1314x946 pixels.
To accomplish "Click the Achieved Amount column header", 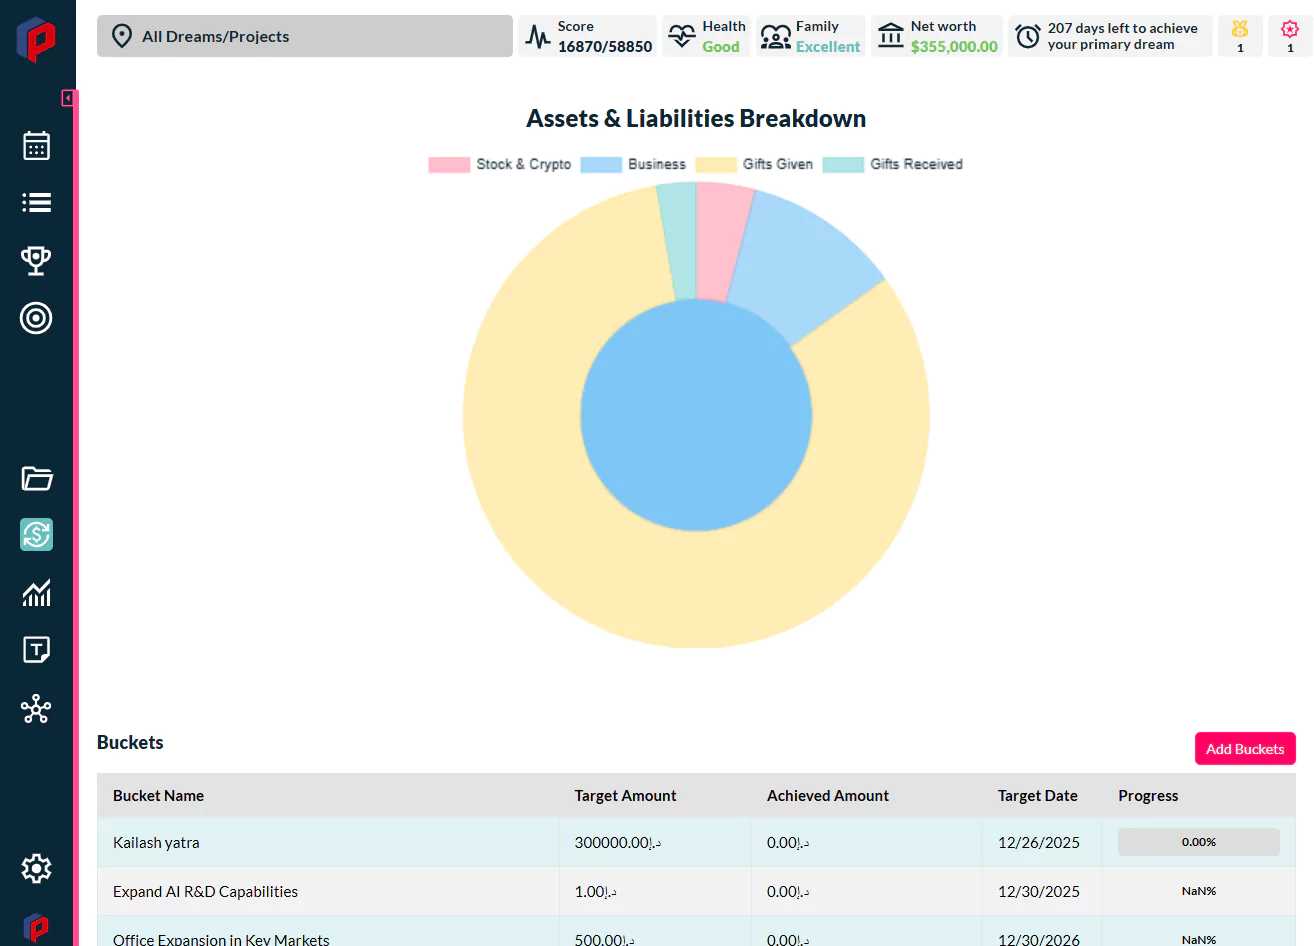I will click(x=827, y=796).
